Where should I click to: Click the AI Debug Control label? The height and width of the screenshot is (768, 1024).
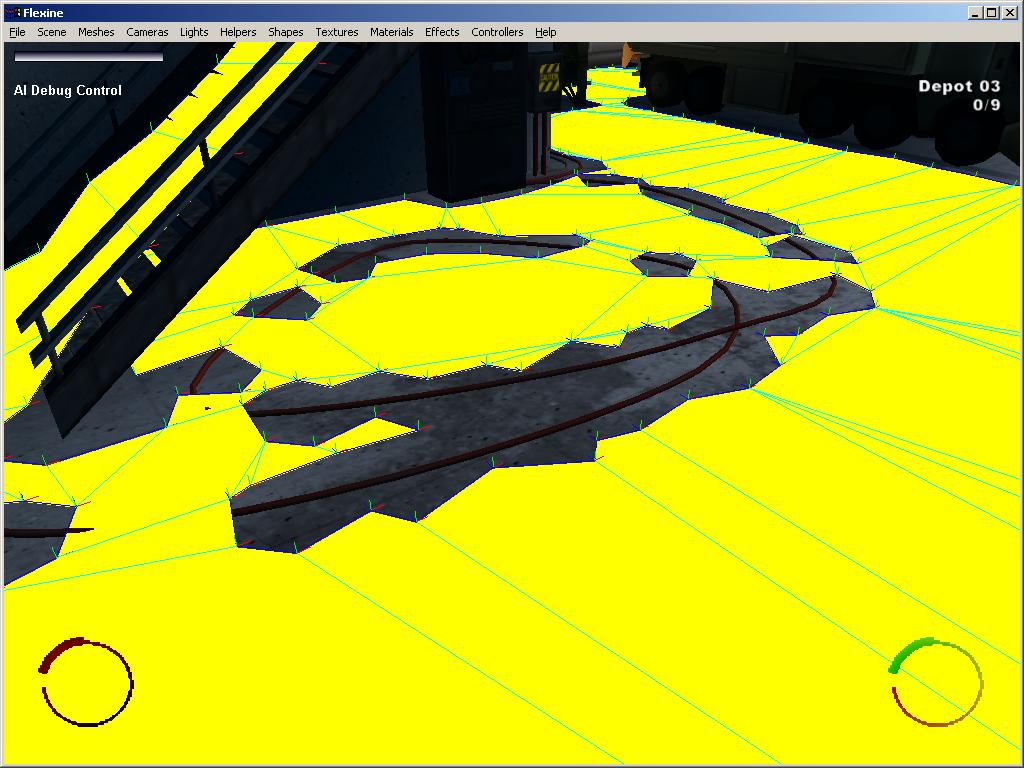pyautogui.click(x=68, y=90)
